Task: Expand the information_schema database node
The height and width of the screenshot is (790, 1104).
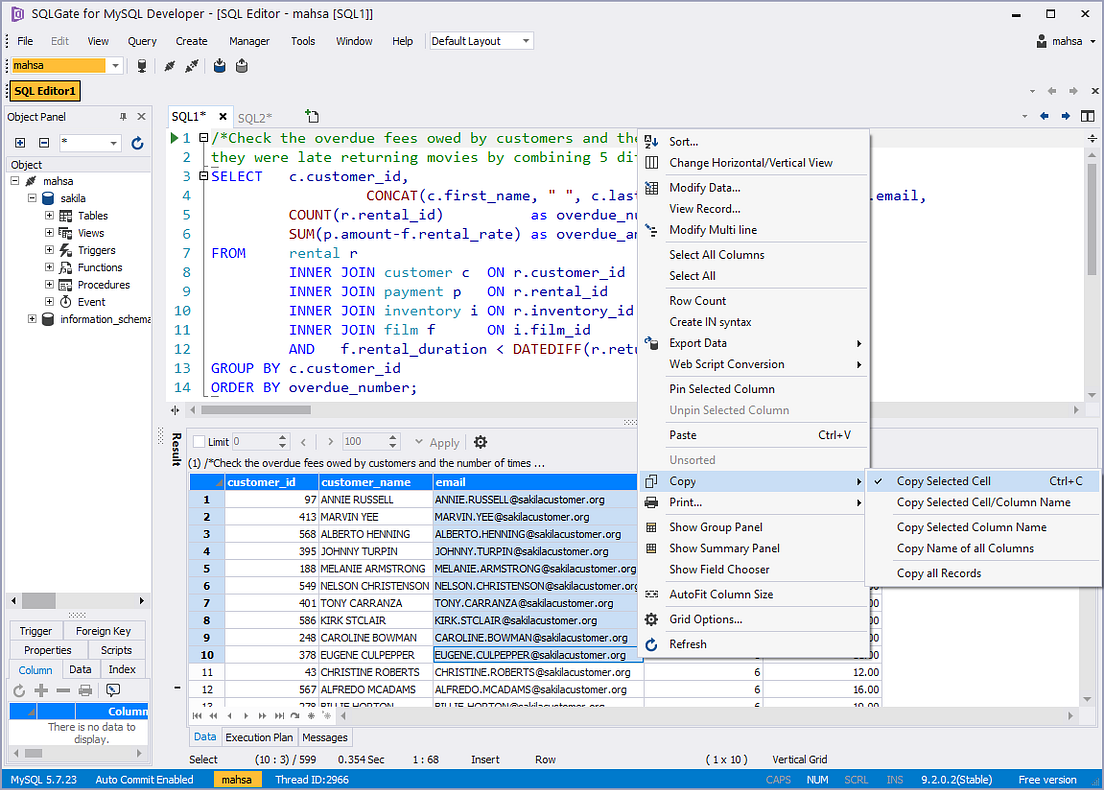Action: point(30,318)
